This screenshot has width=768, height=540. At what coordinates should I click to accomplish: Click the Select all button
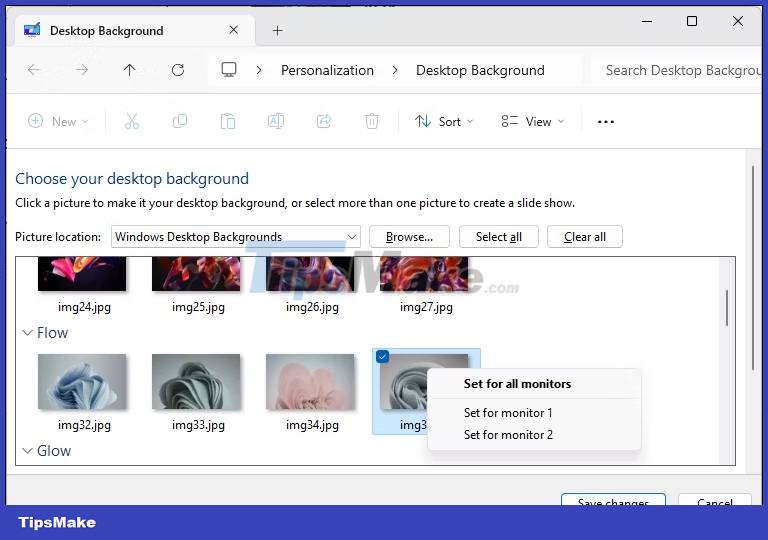(499, 237)
